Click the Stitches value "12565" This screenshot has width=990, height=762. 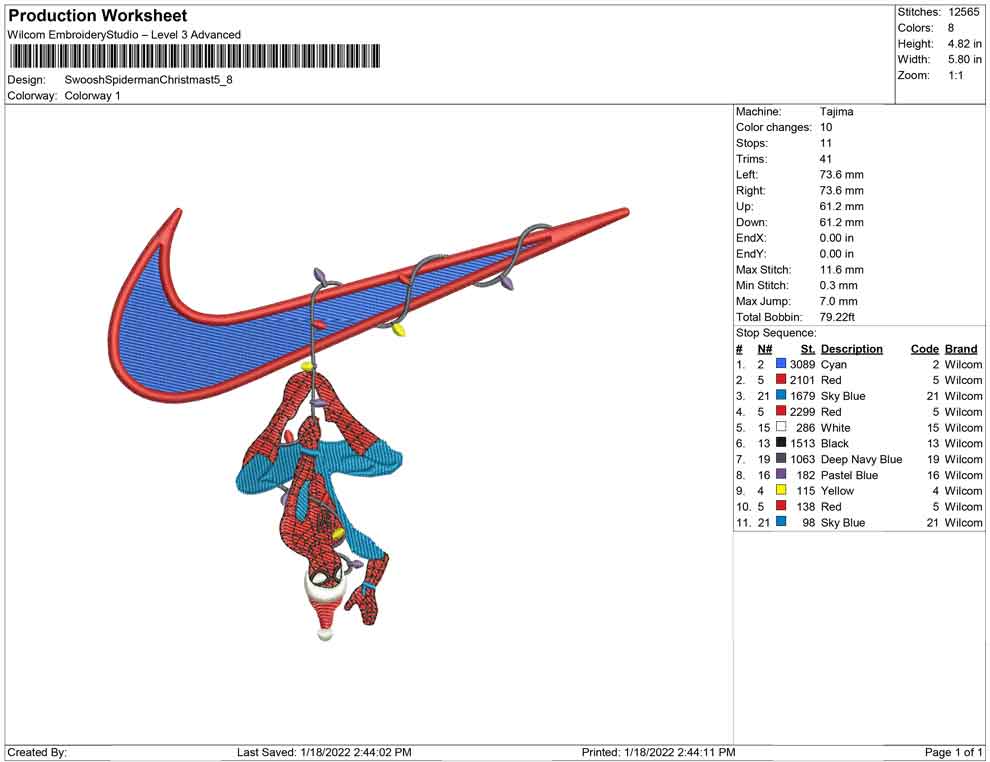[963, 12]
